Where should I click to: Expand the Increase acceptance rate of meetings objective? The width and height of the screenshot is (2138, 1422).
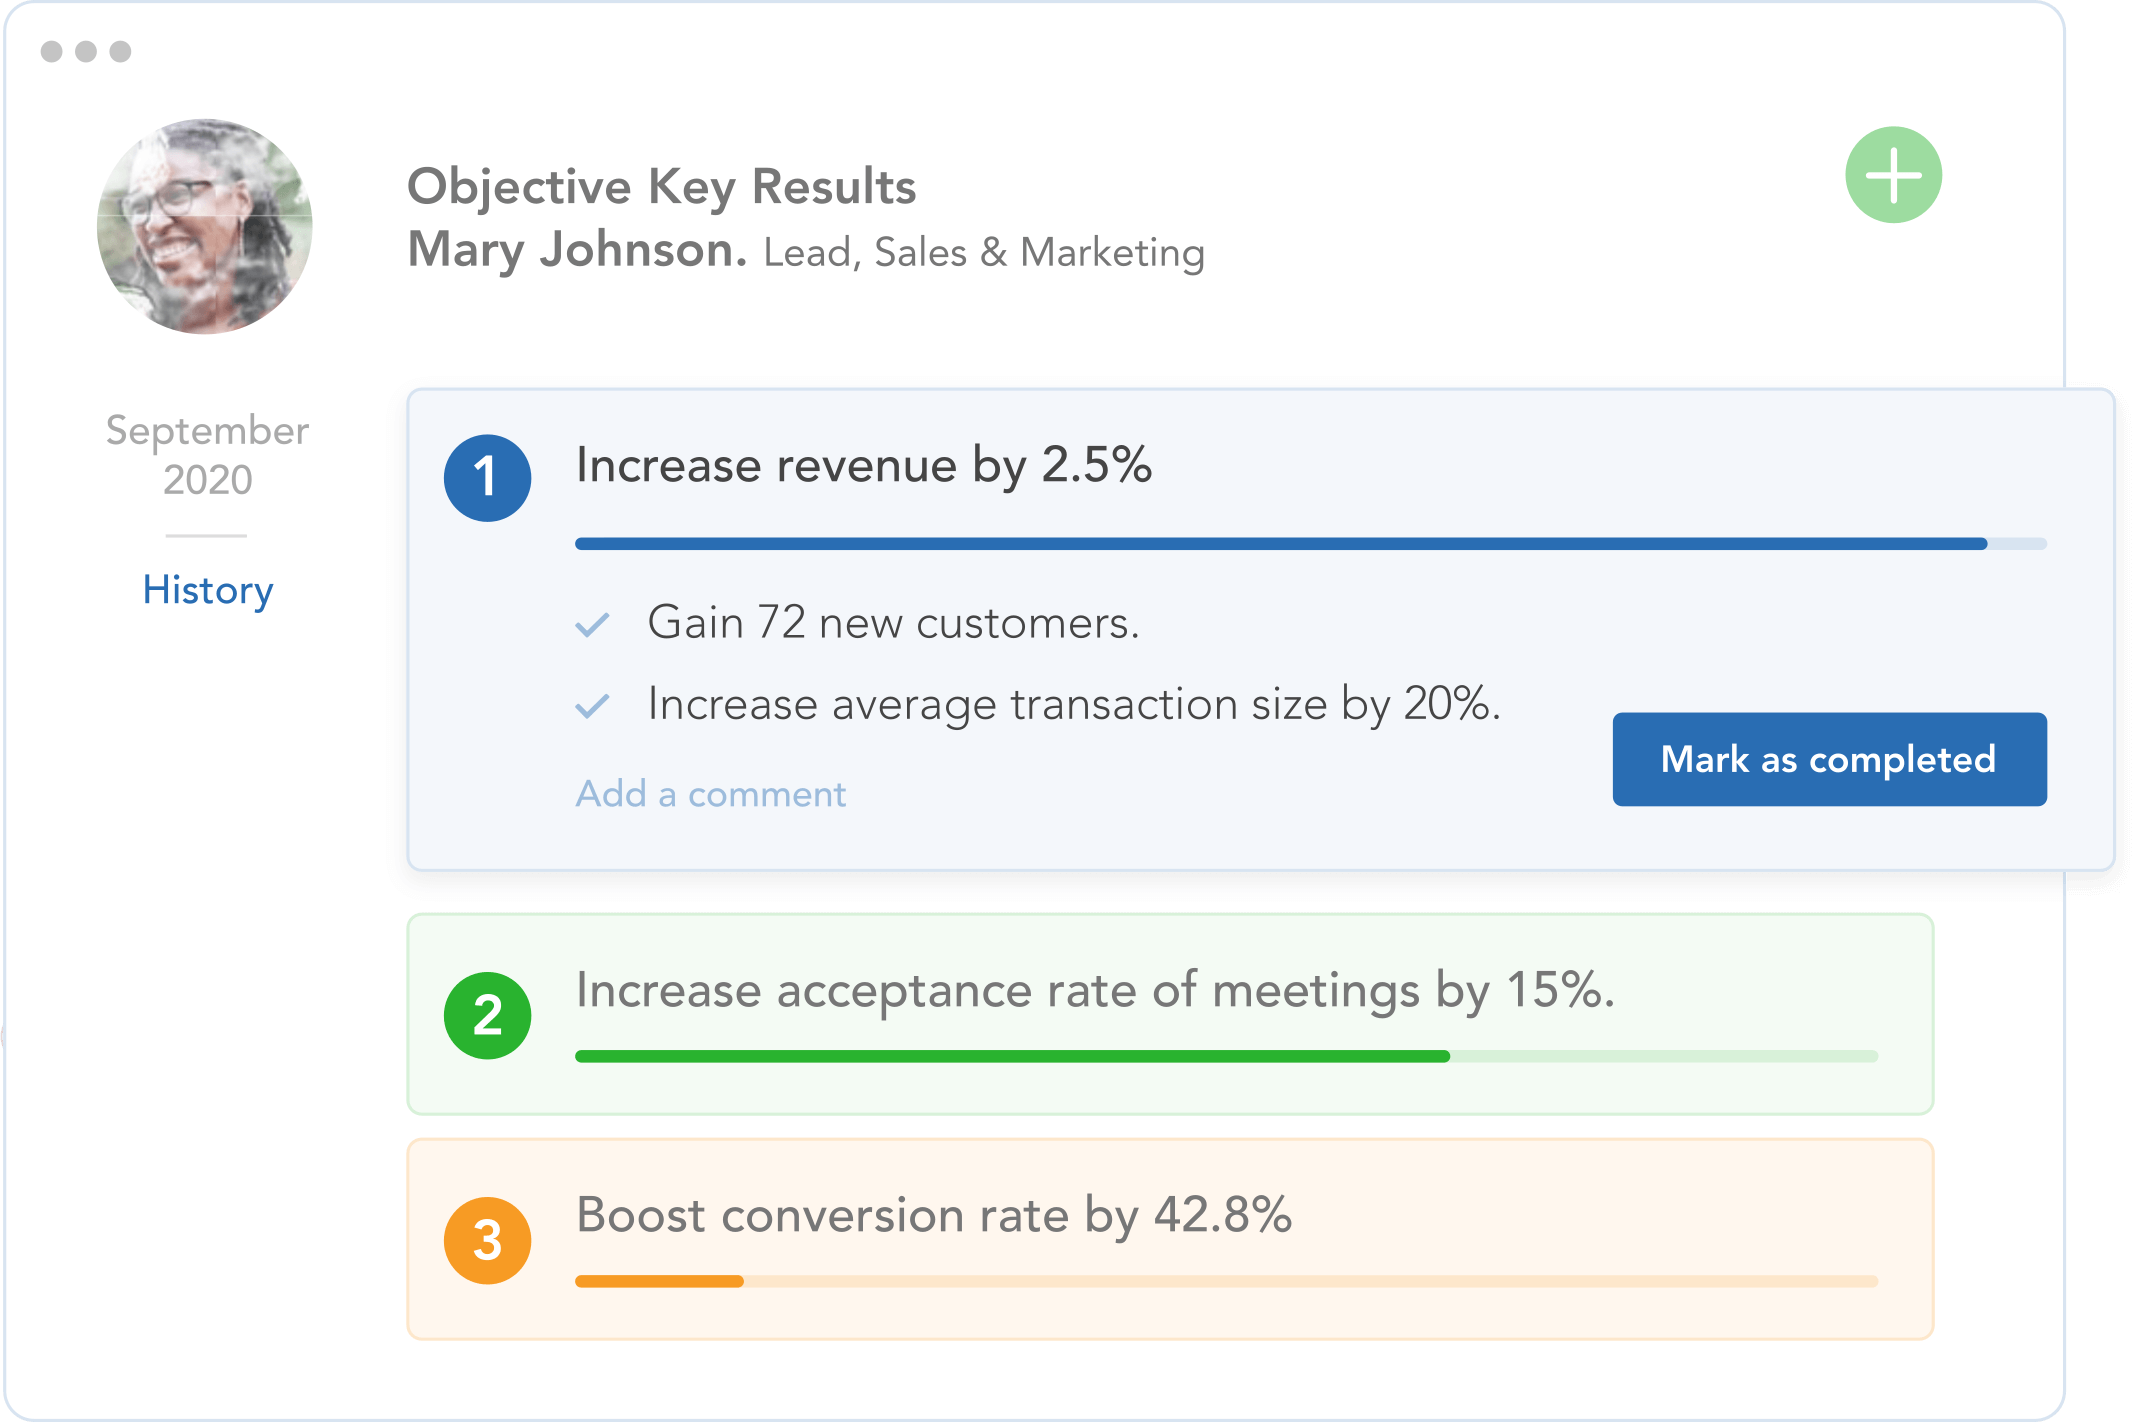1095,990
